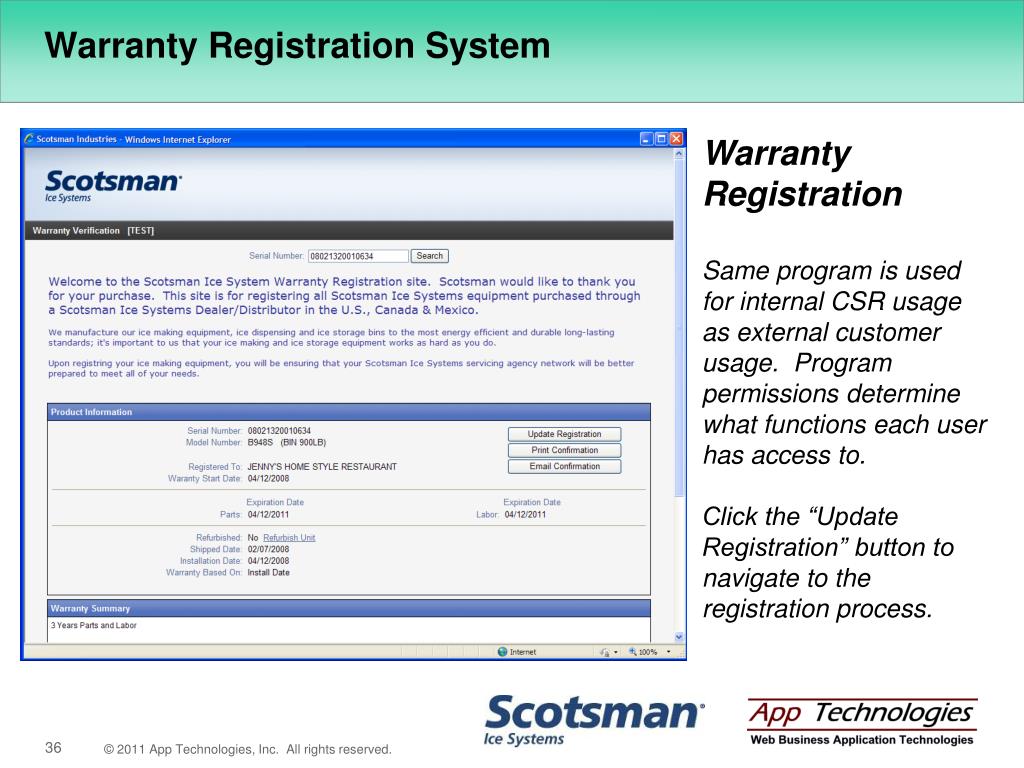Viewport: 1024px width, 768px height.
Task: Click the Scotsman Ice Systems logo in browser
Action: 114,185
